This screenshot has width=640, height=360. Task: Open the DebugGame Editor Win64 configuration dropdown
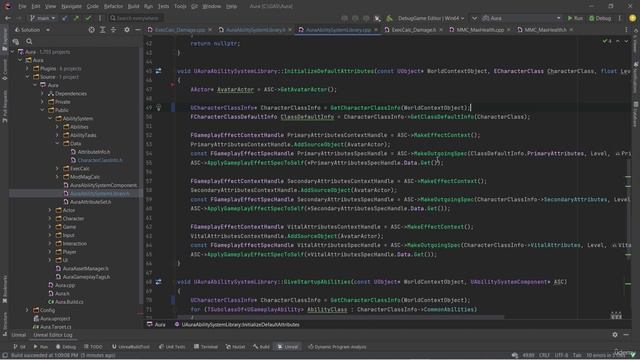pyautogui.click(x=431, y=18)
